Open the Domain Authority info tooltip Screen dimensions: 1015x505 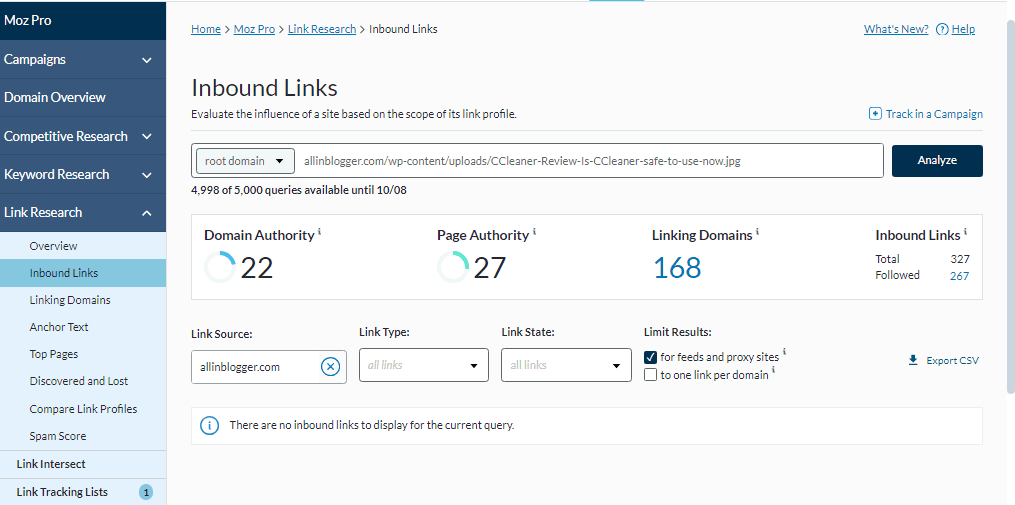320,230
